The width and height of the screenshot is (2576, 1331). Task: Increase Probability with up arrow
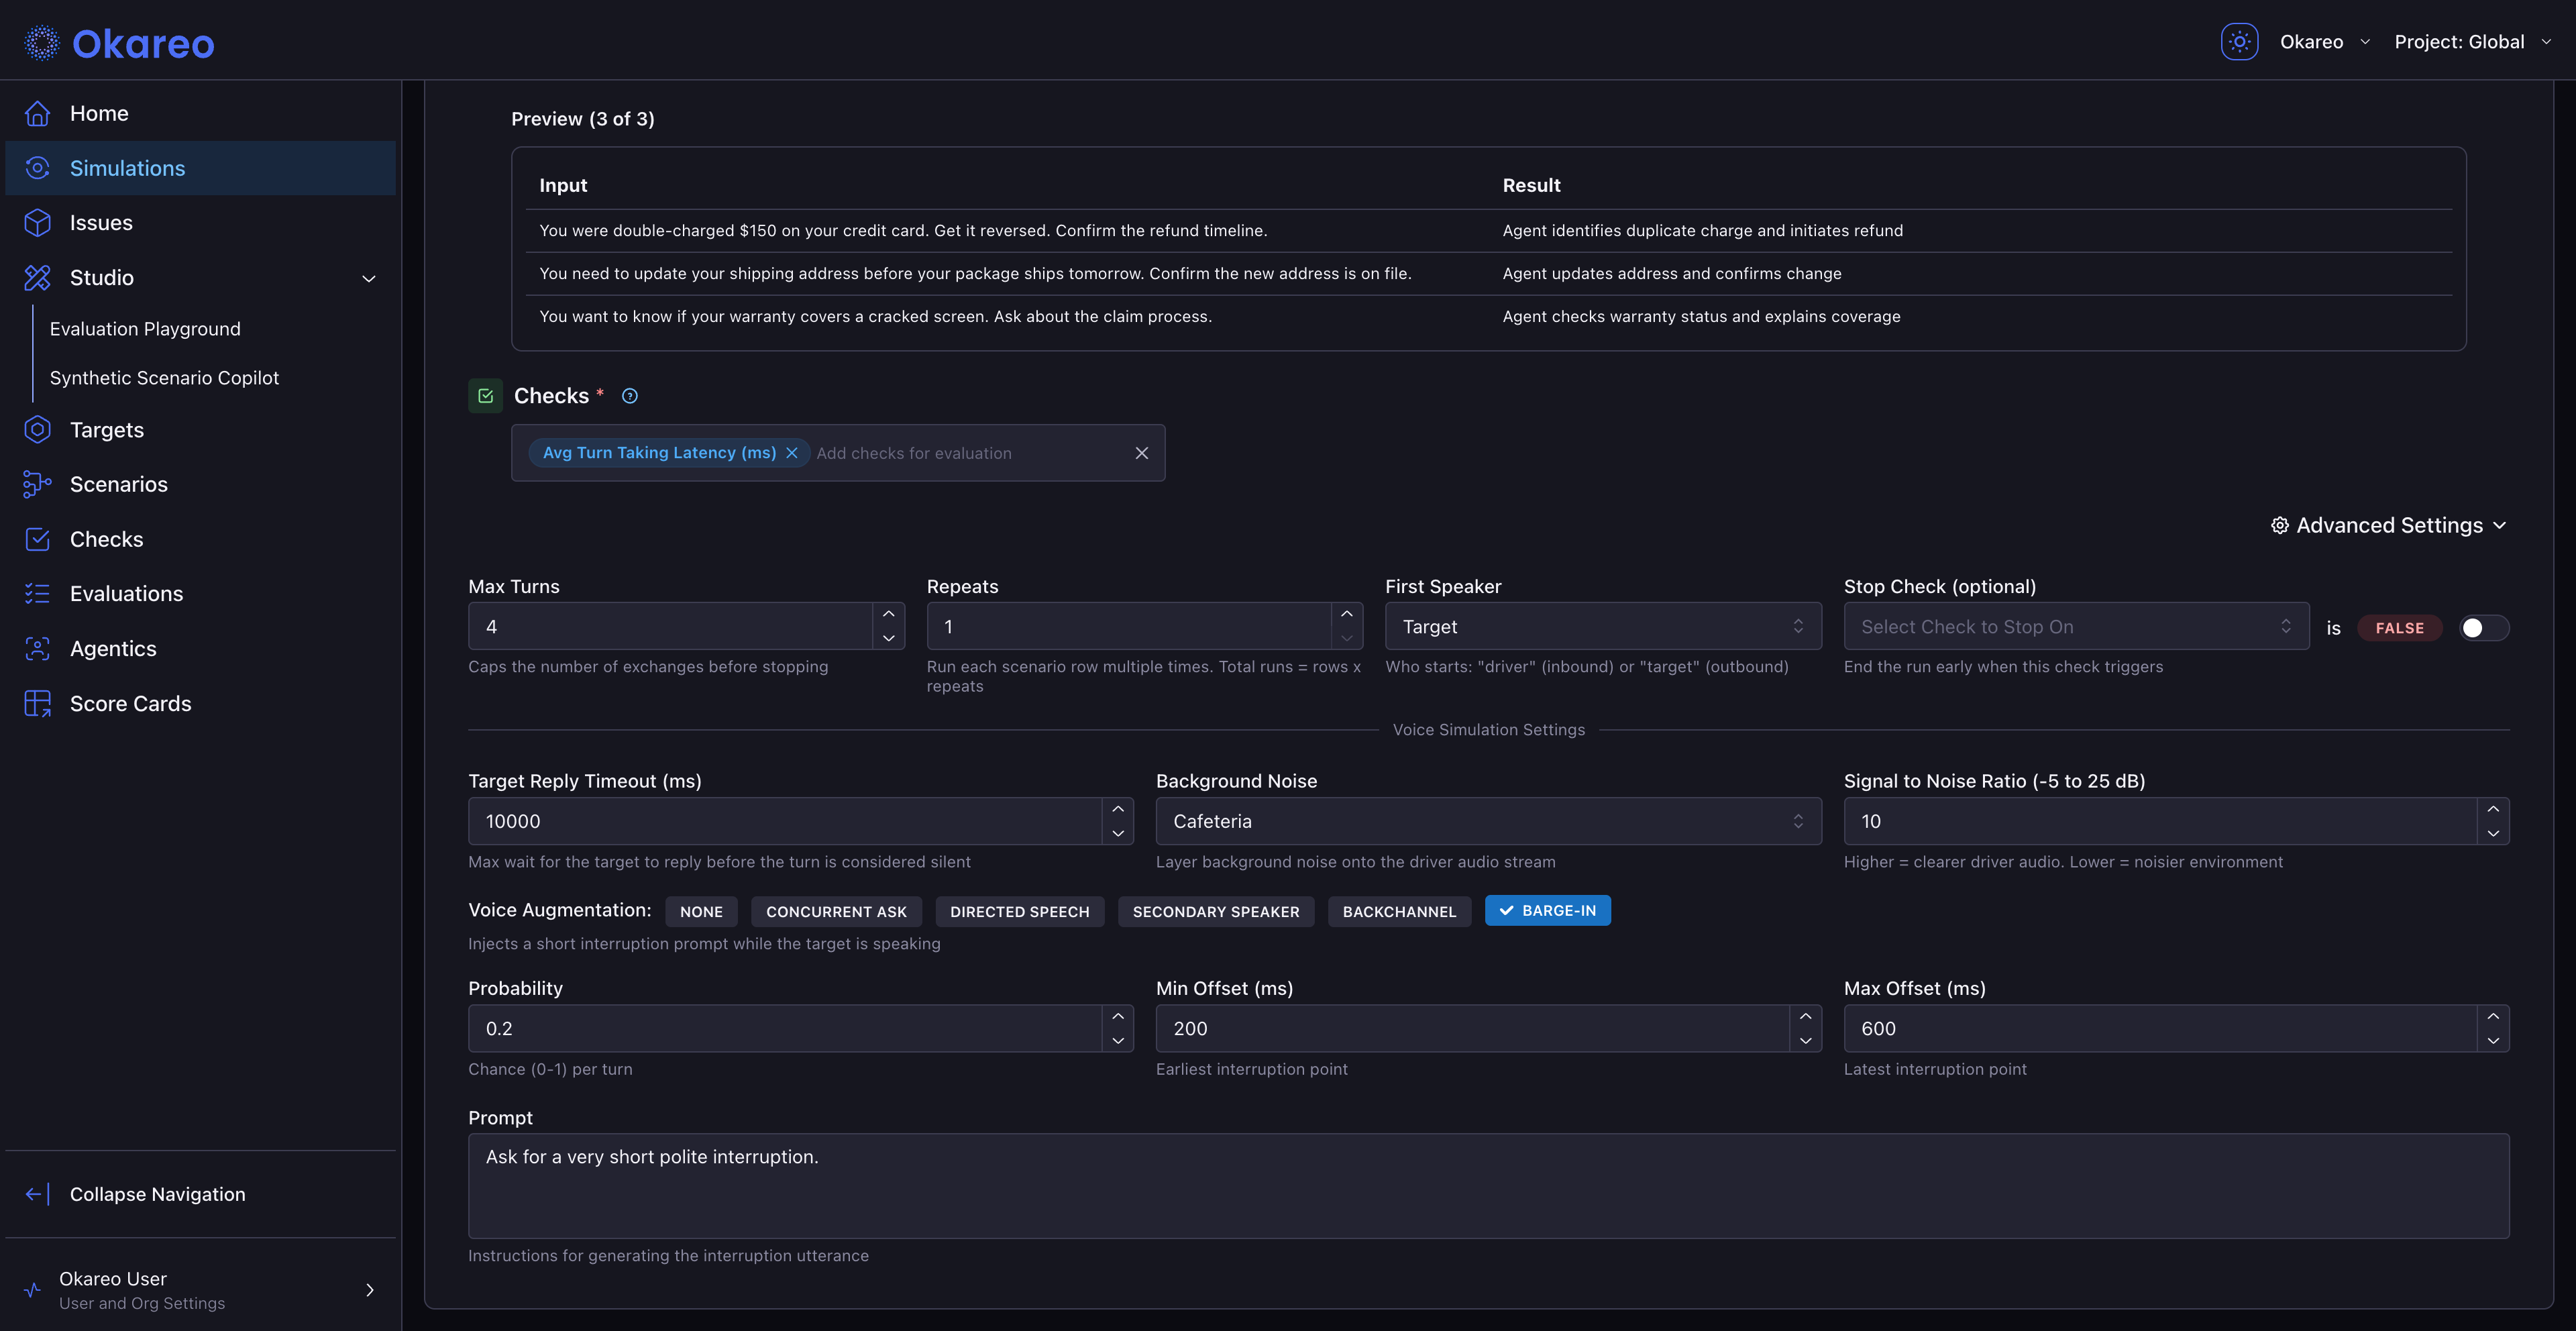click(x=1118, y=1016)
